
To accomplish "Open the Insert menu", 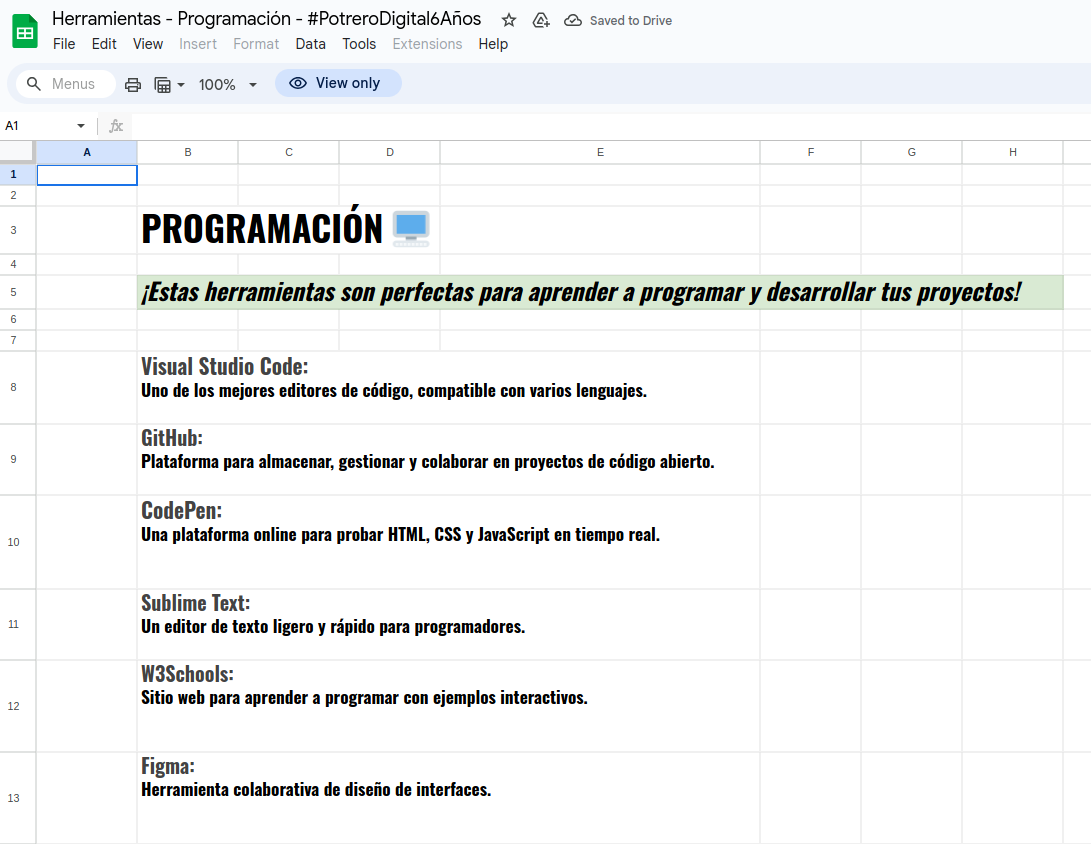I will 198,44.
